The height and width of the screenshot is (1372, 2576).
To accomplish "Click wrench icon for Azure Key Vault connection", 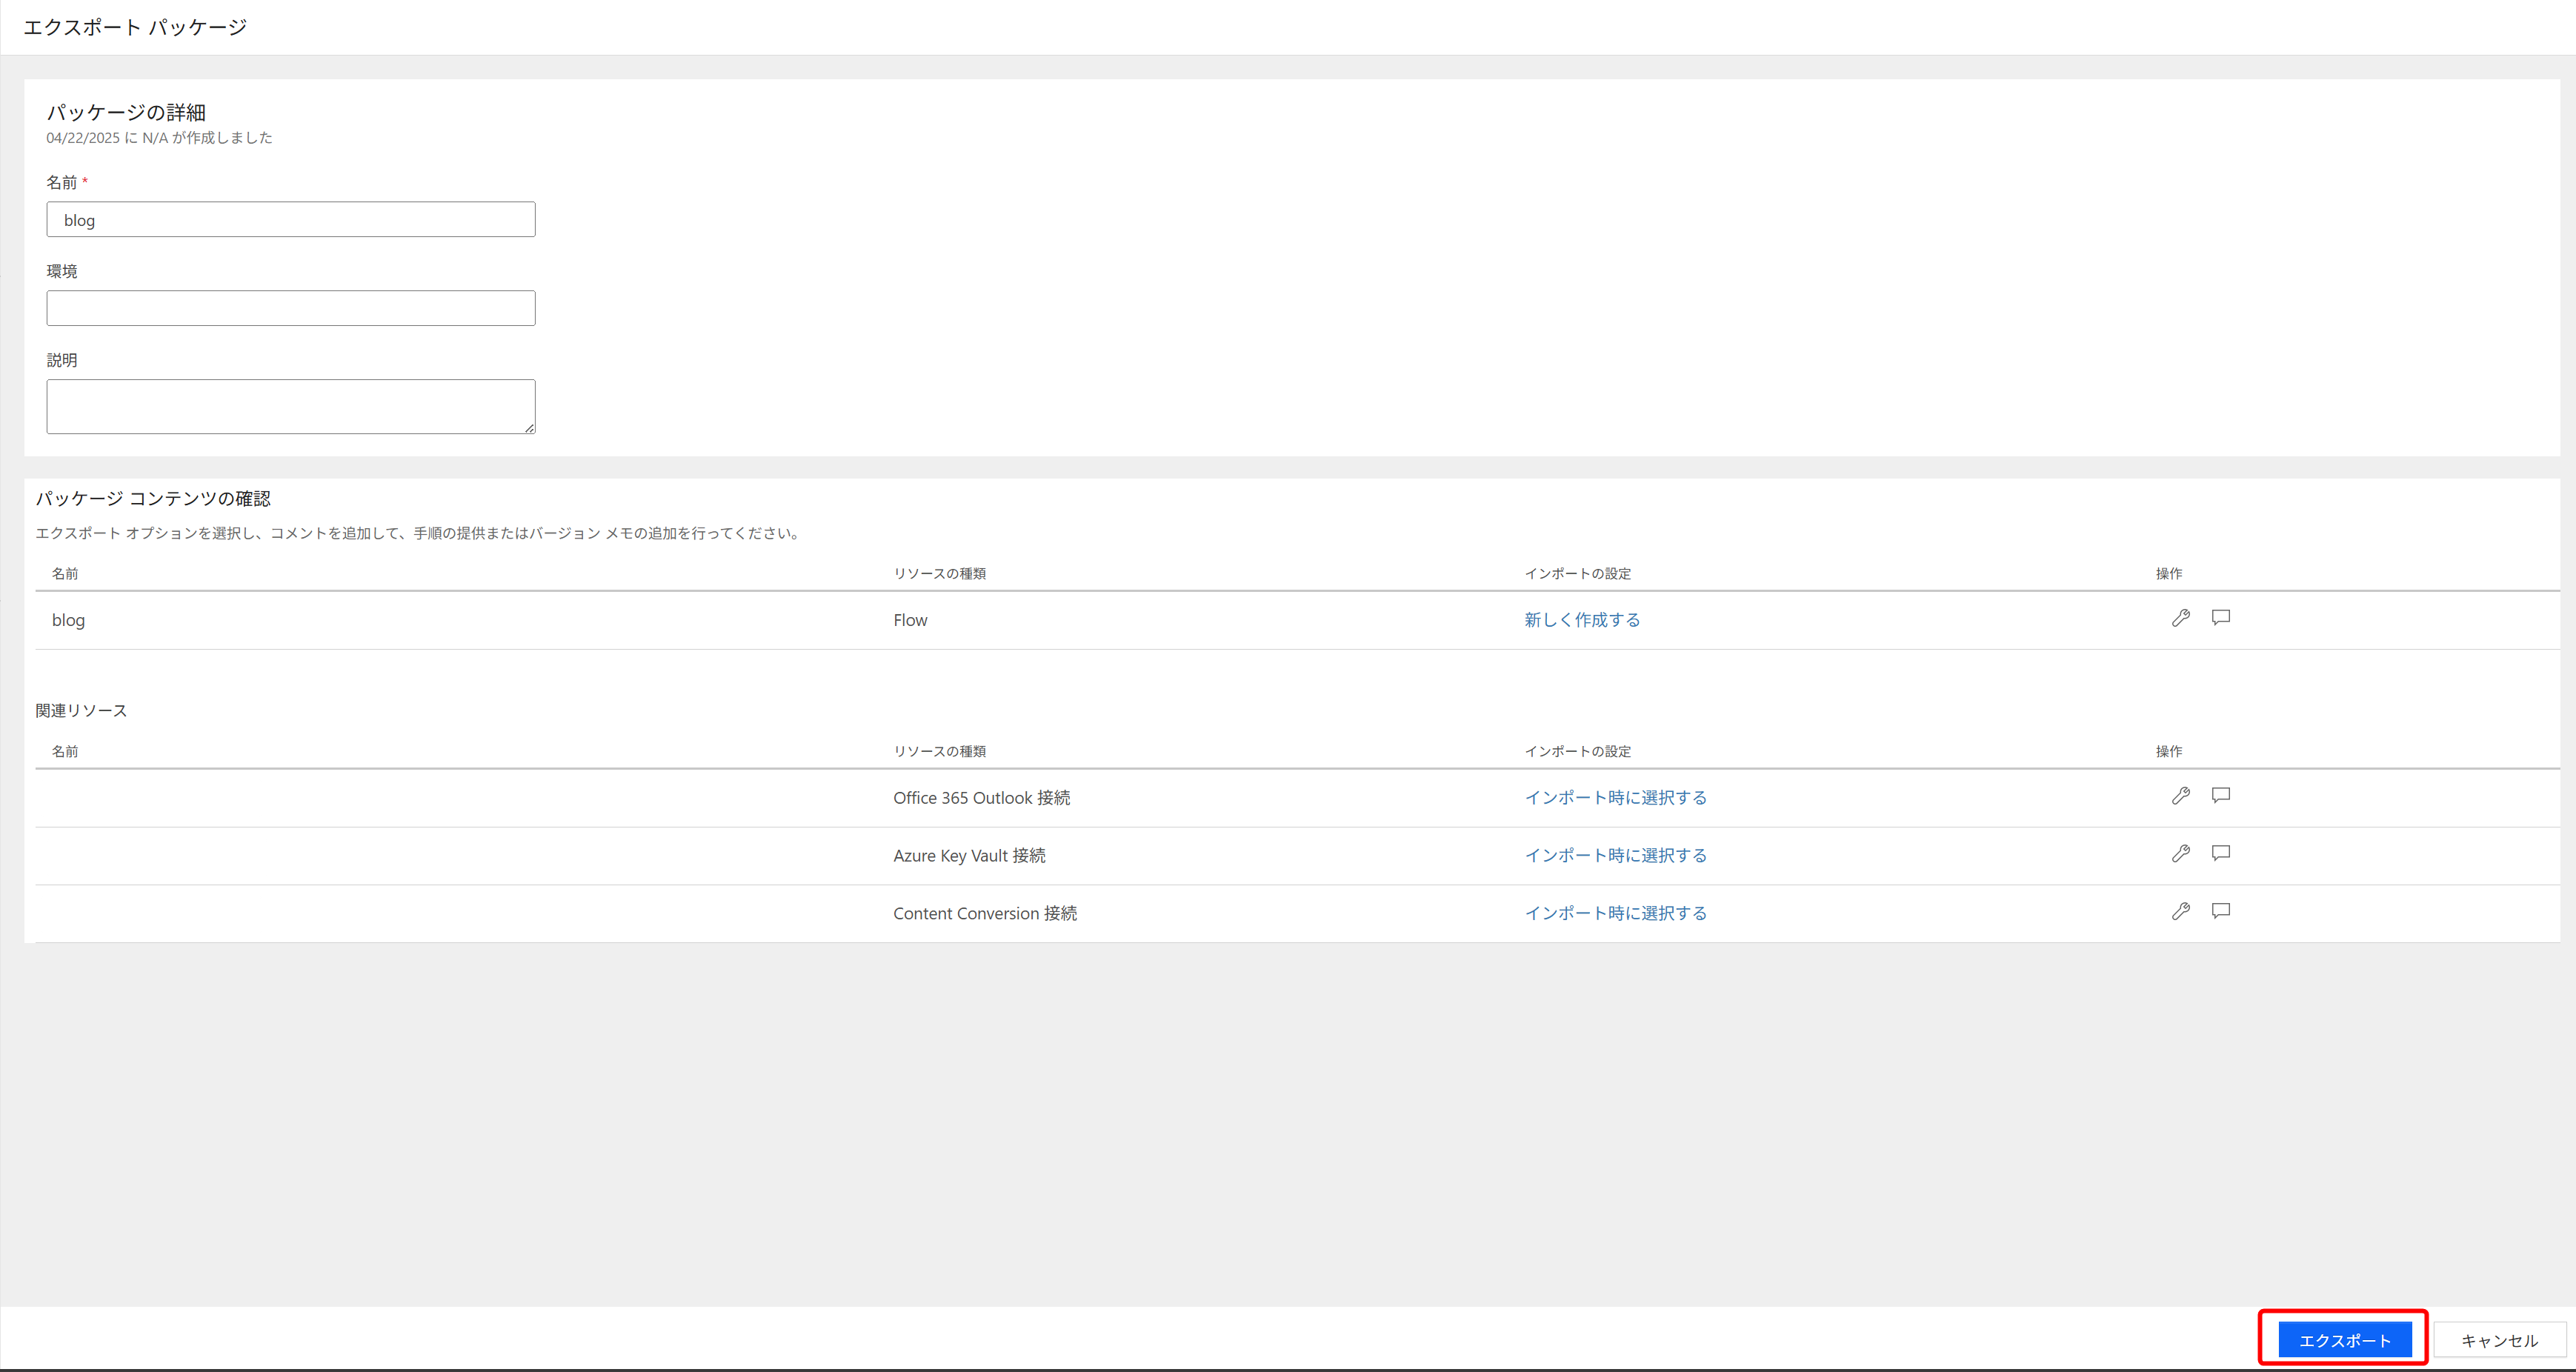I will point(2180,854).
